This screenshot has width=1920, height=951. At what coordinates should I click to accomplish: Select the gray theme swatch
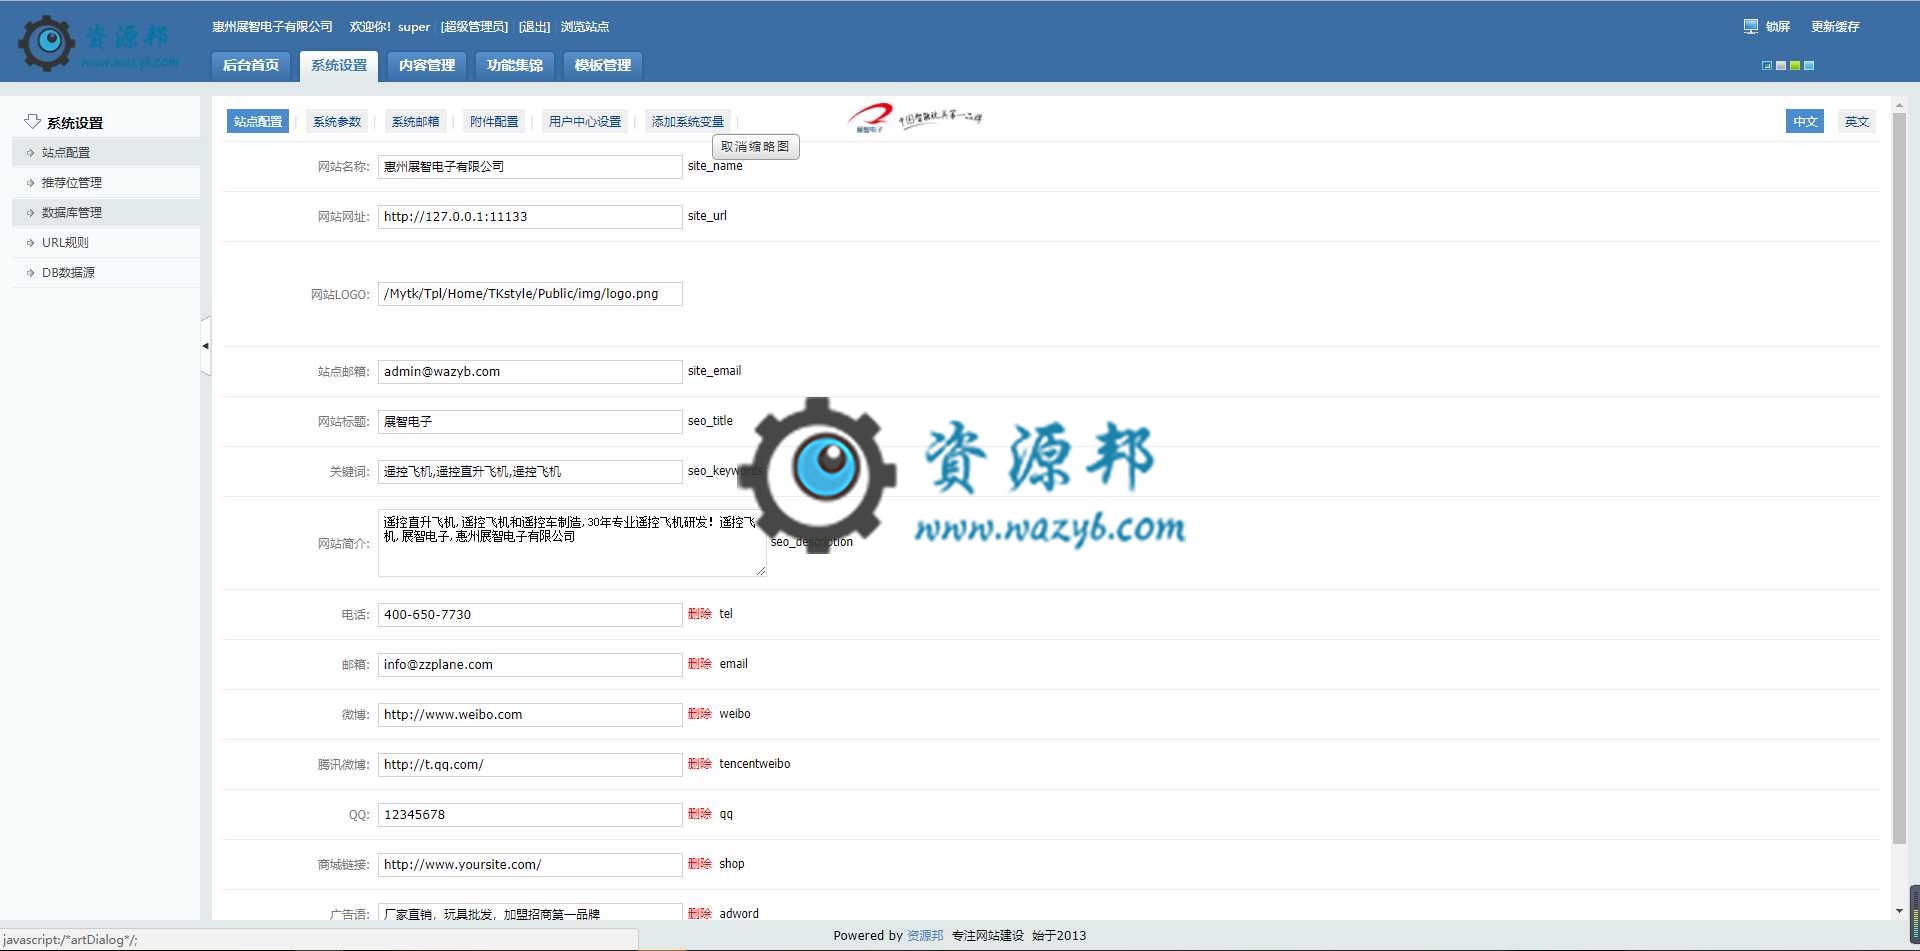[1781, 66]
